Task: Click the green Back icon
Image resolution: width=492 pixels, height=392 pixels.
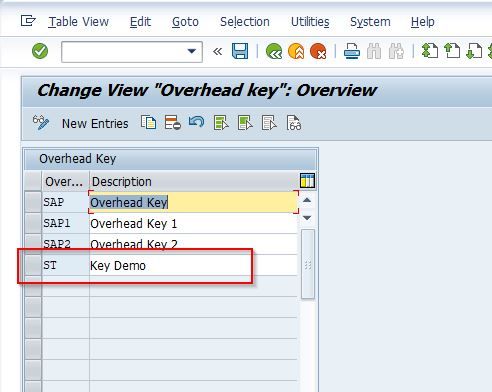Action: pos(274,51)
